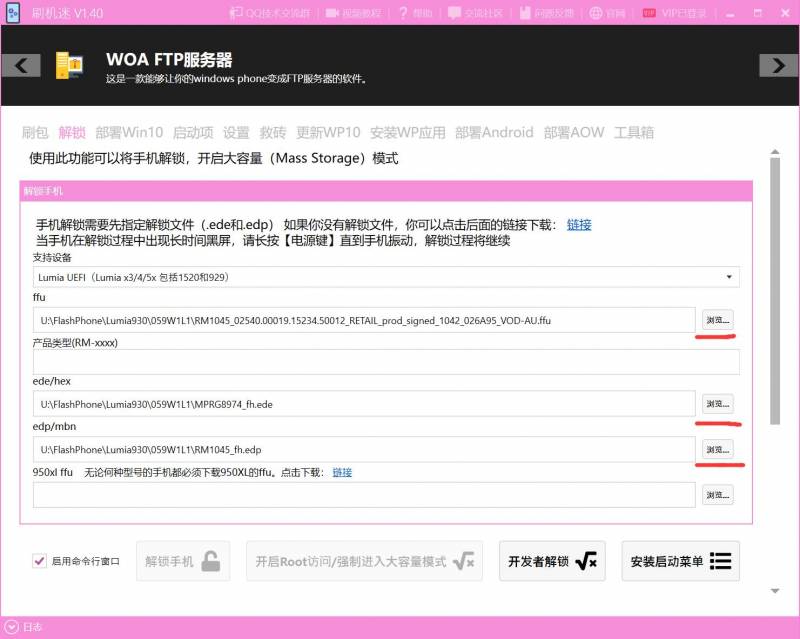
Task: Browse for the edp/mbn file
Action: [x=718, y=450]
